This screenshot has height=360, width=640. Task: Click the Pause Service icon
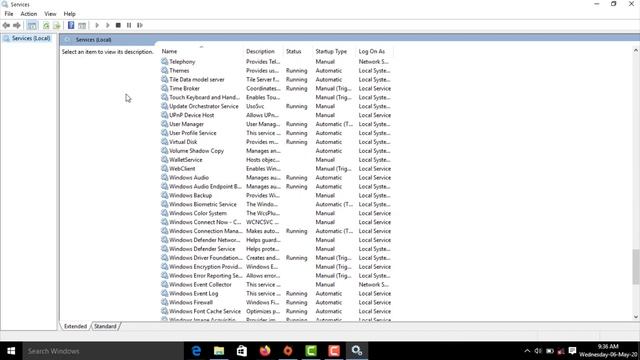click(129, 25)
